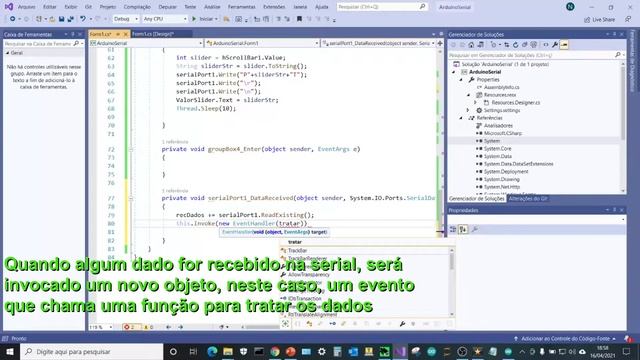Click Live Share button

[x=599, y=19]
